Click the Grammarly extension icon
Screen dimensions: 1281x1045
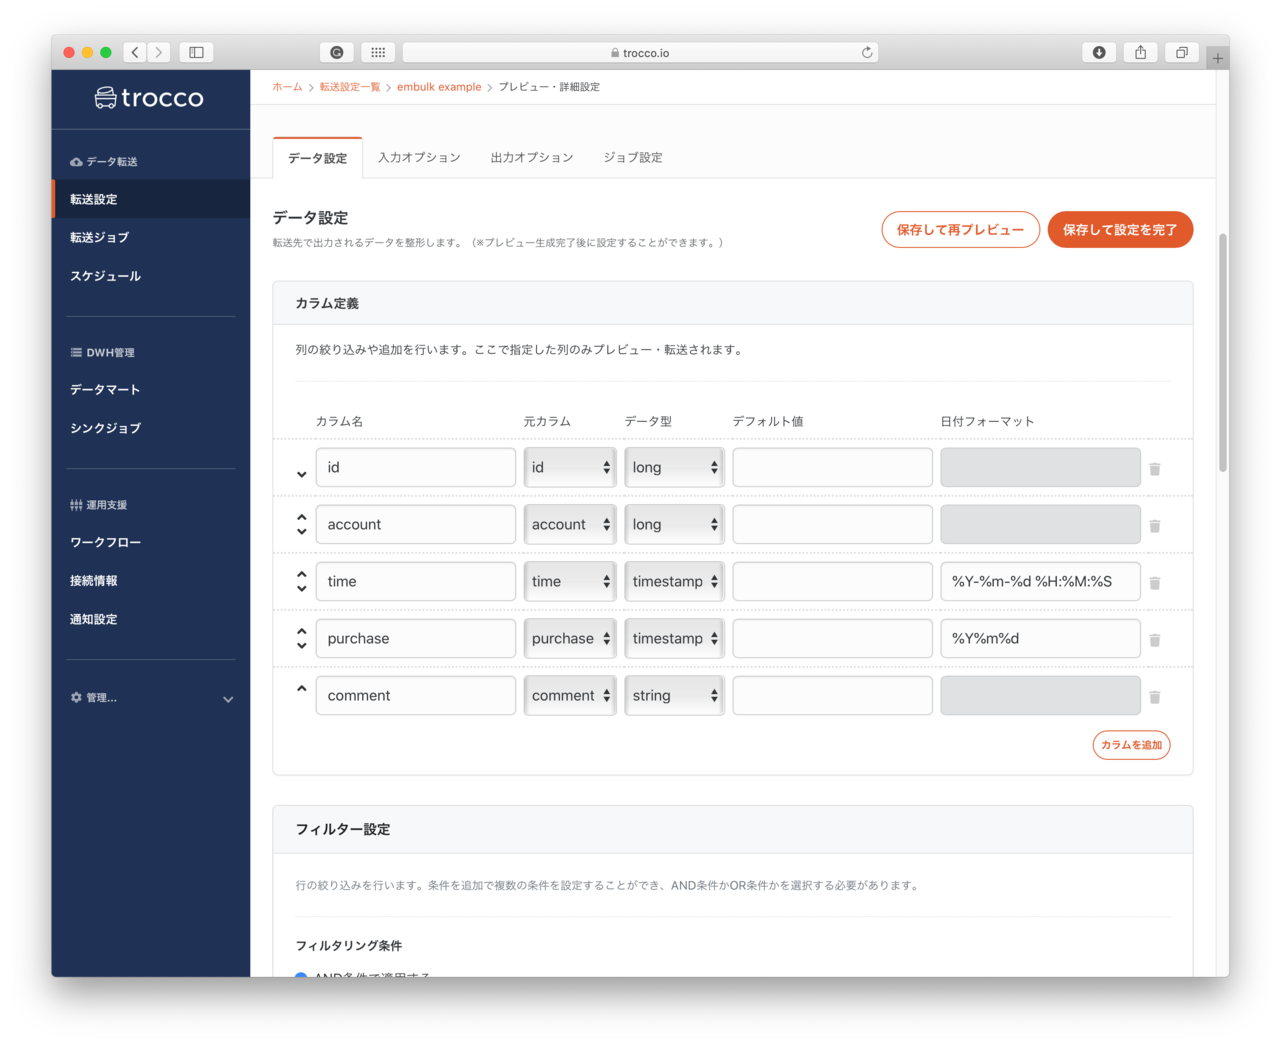click(337, 52)
